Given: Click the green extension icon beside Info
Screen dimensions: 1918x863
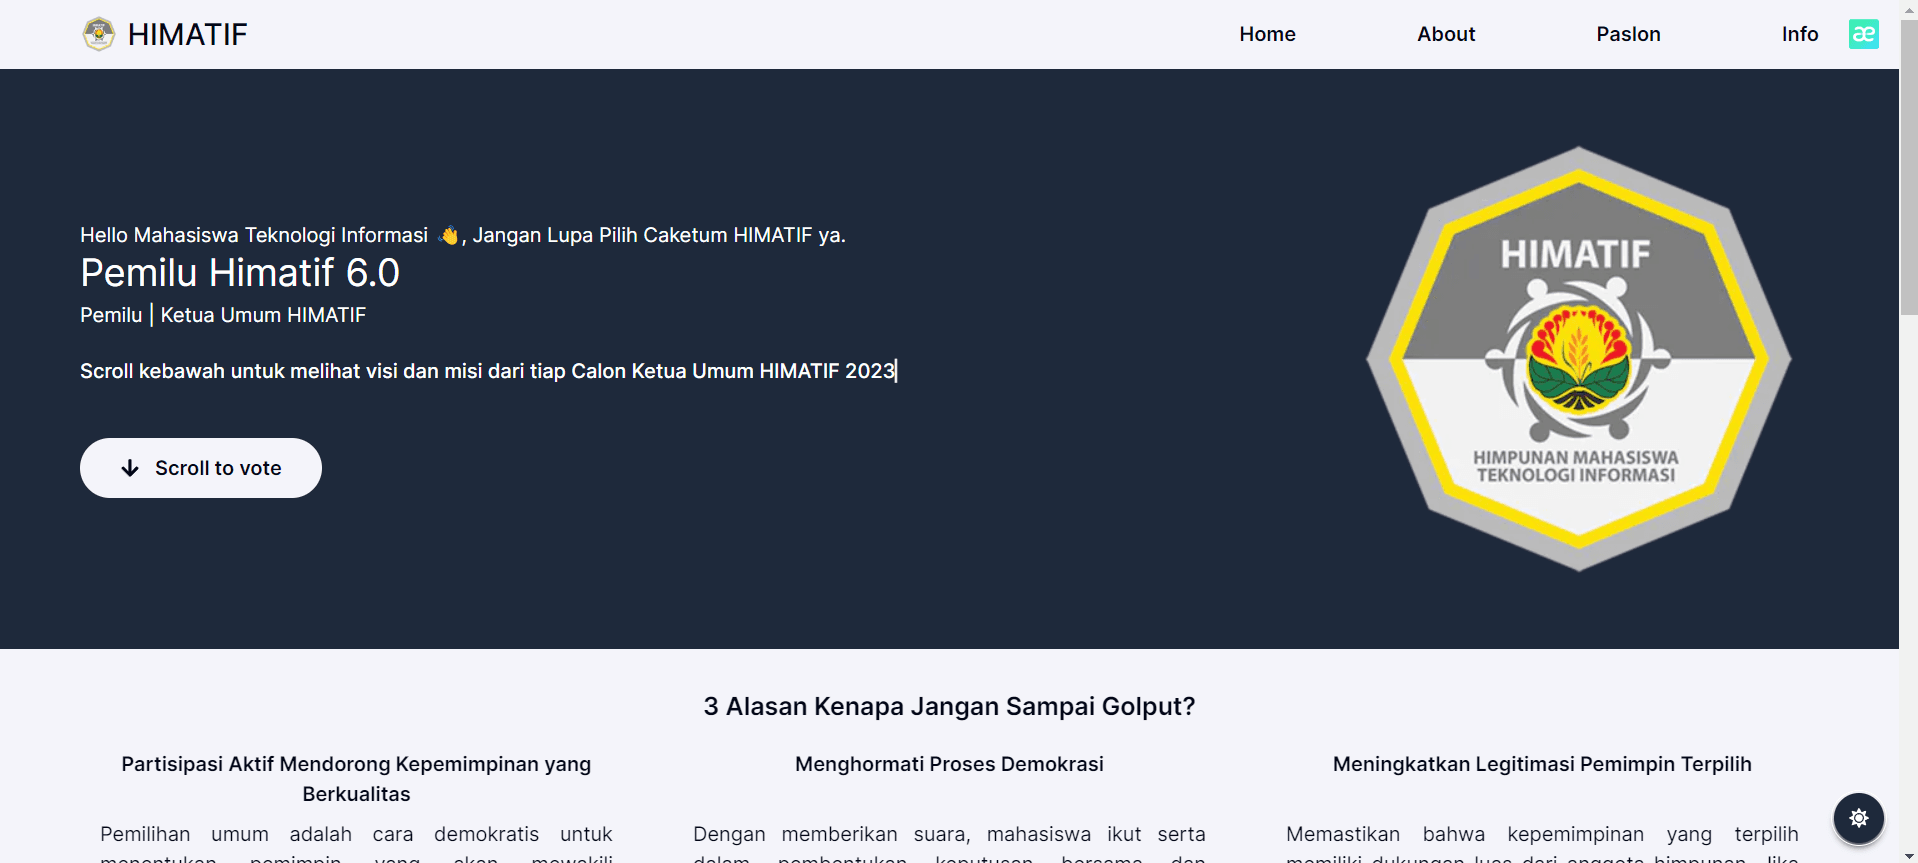Looking at the screenshot, I should (x=1863, y=34).
